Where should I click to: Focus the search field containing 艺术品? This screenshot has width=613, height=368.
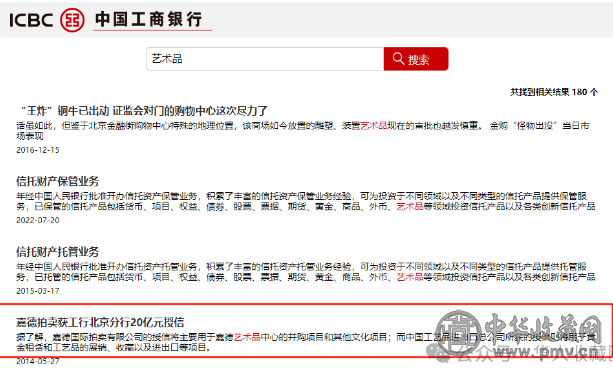point(265,59)
